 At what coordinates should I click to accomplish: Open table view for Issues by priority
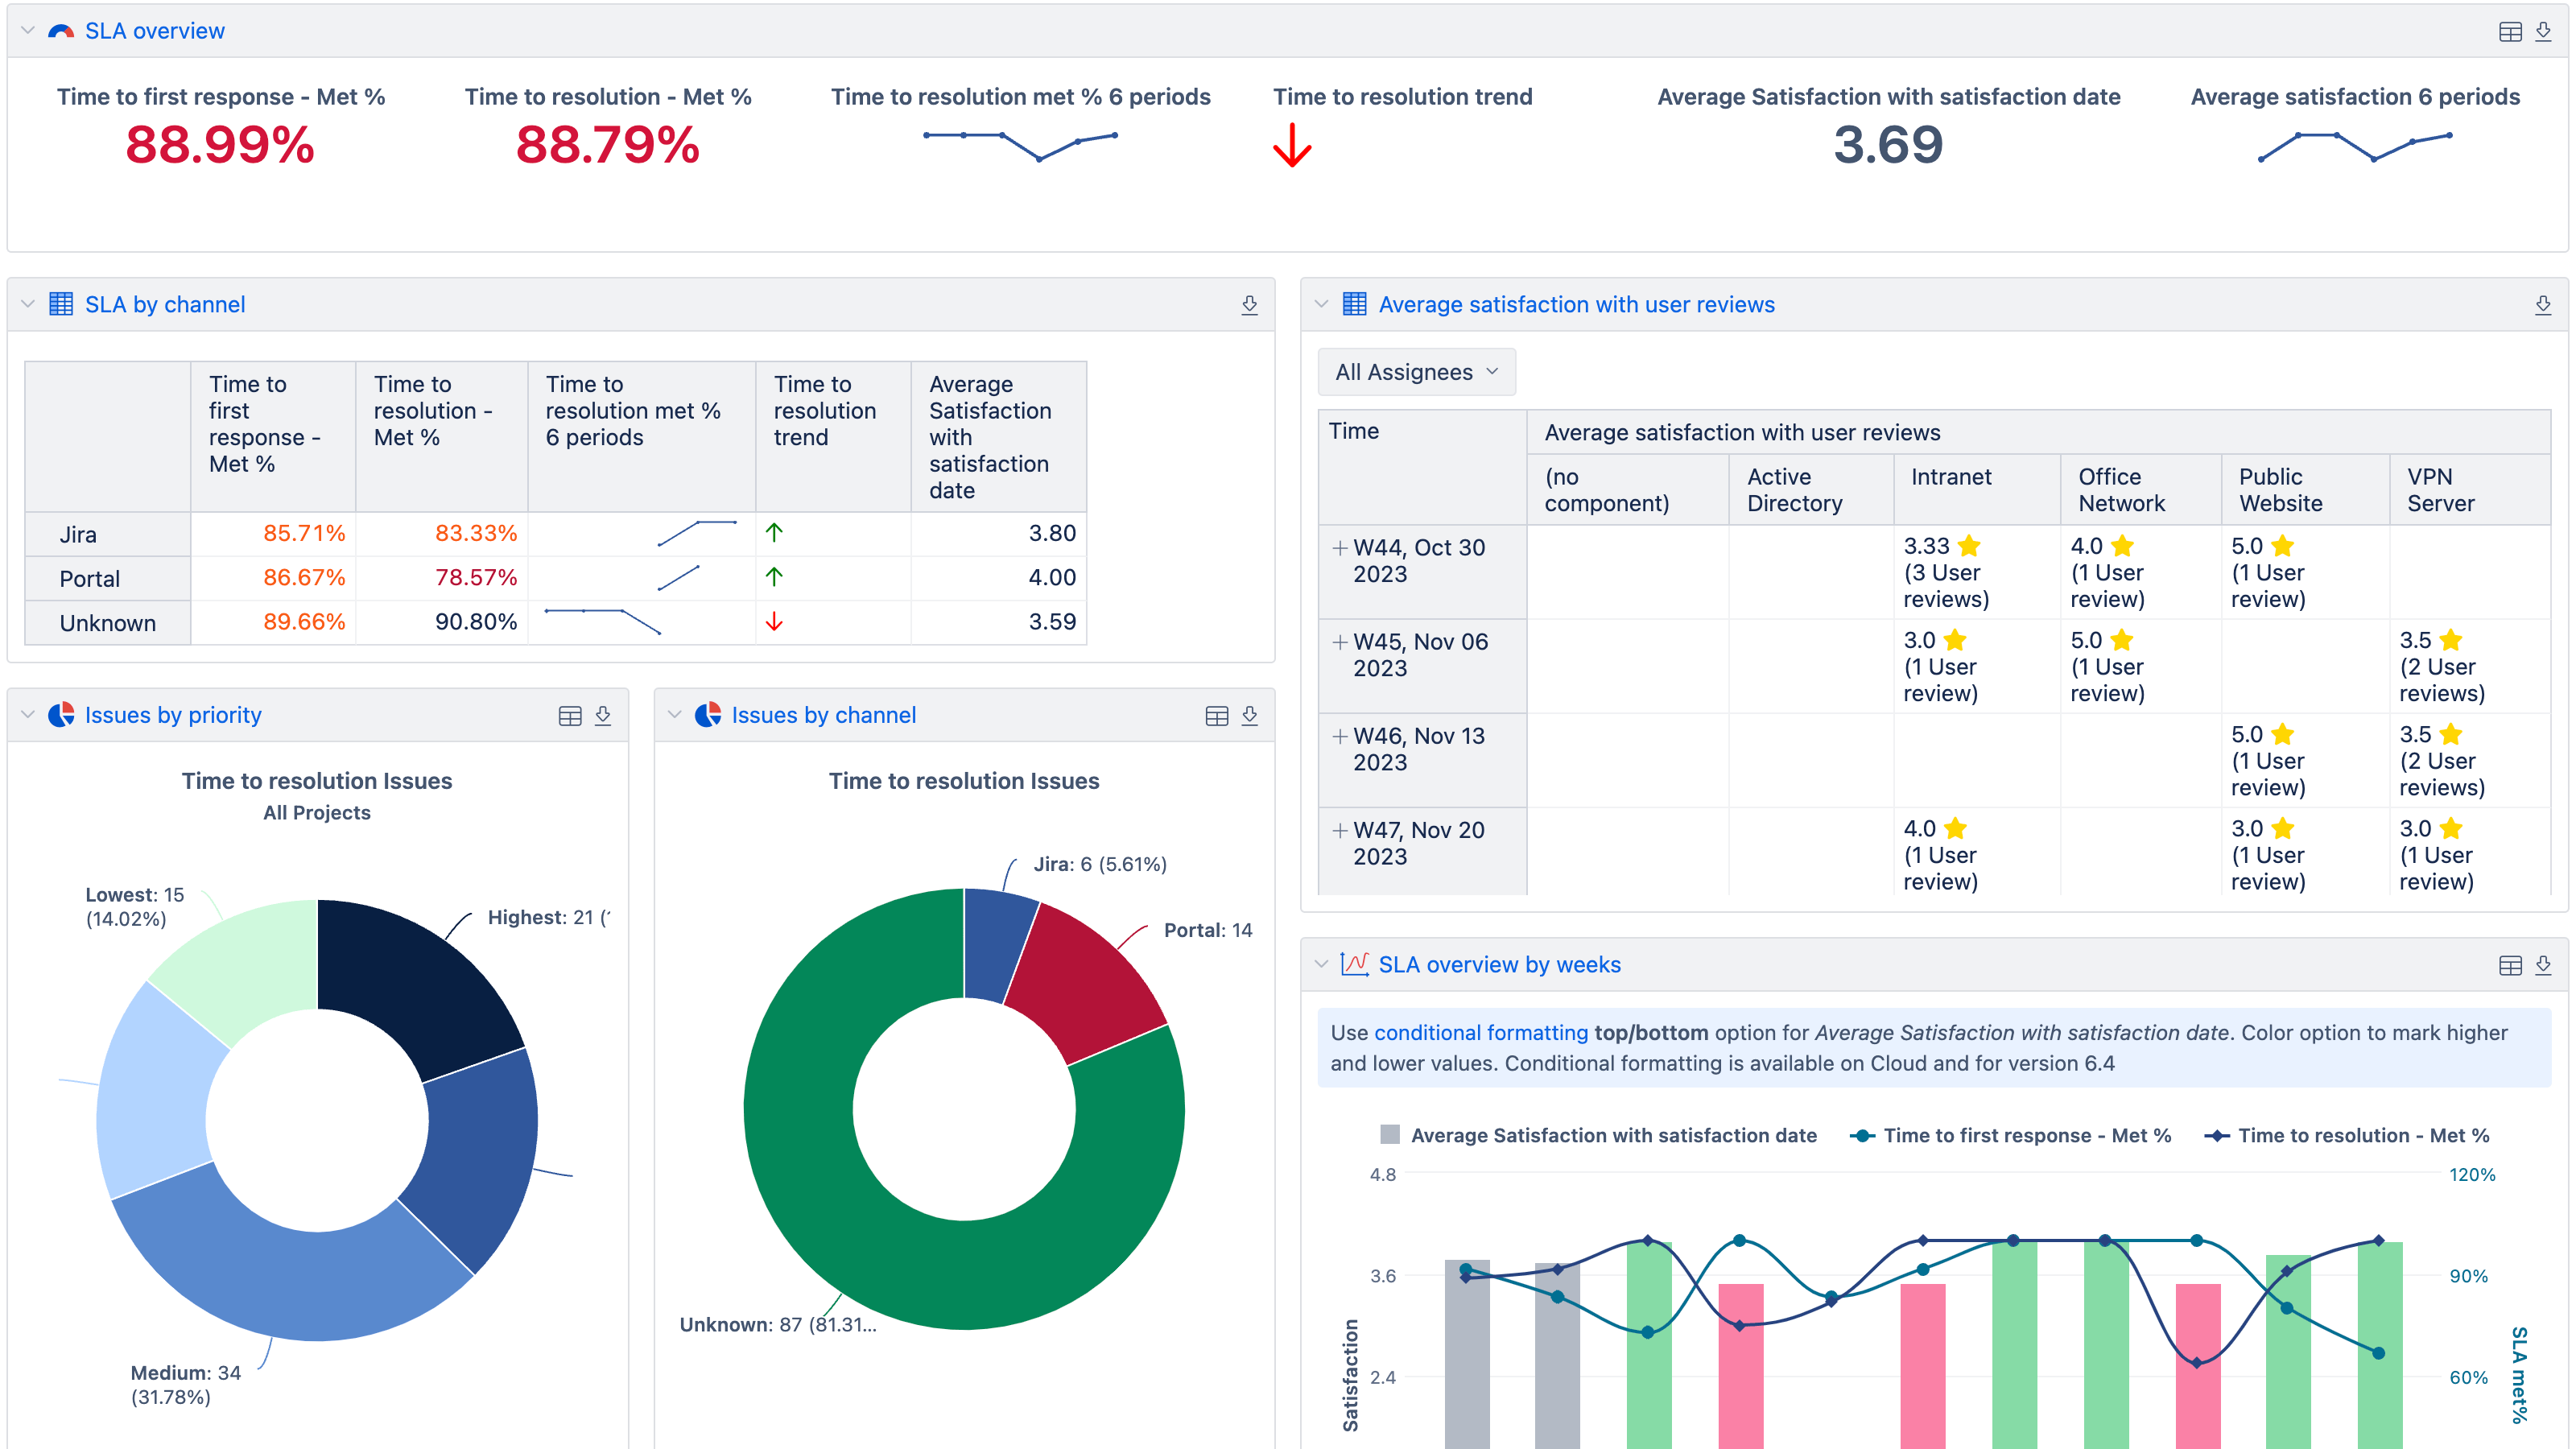click(x=570, y=715)
